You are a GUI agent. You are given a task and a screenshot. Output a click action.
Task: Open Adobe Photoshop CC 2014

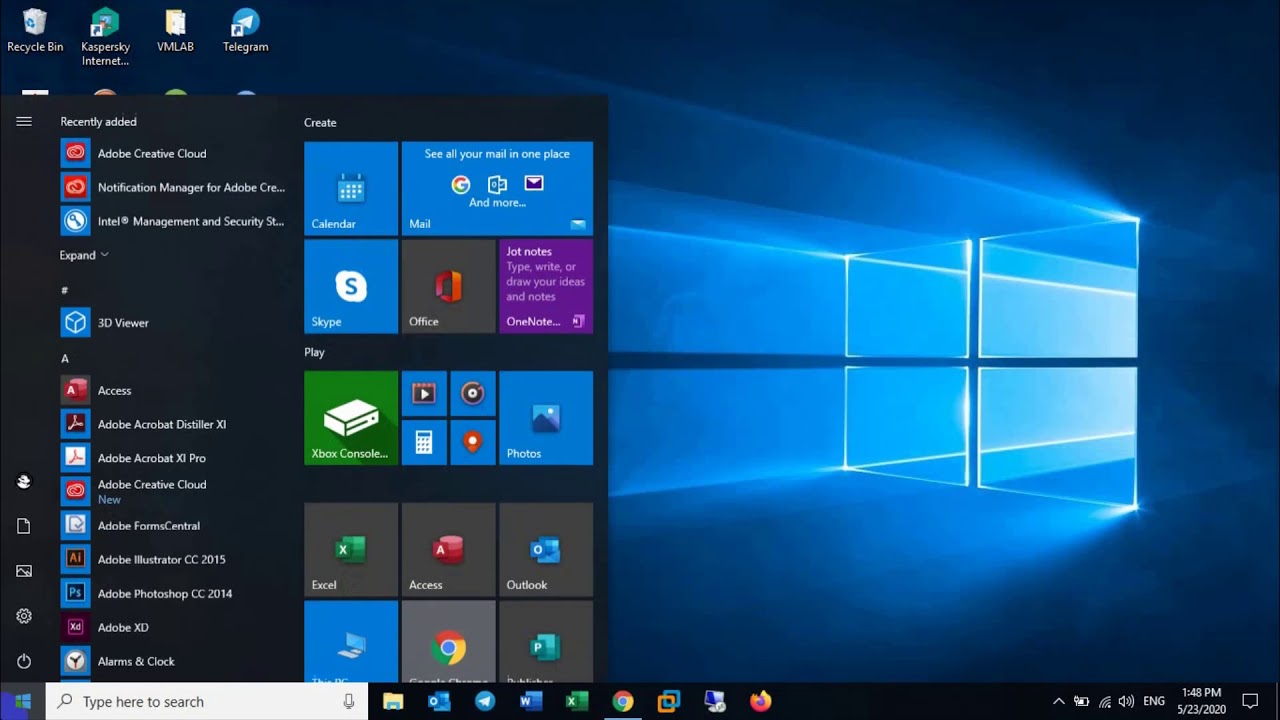click(173, 593)
